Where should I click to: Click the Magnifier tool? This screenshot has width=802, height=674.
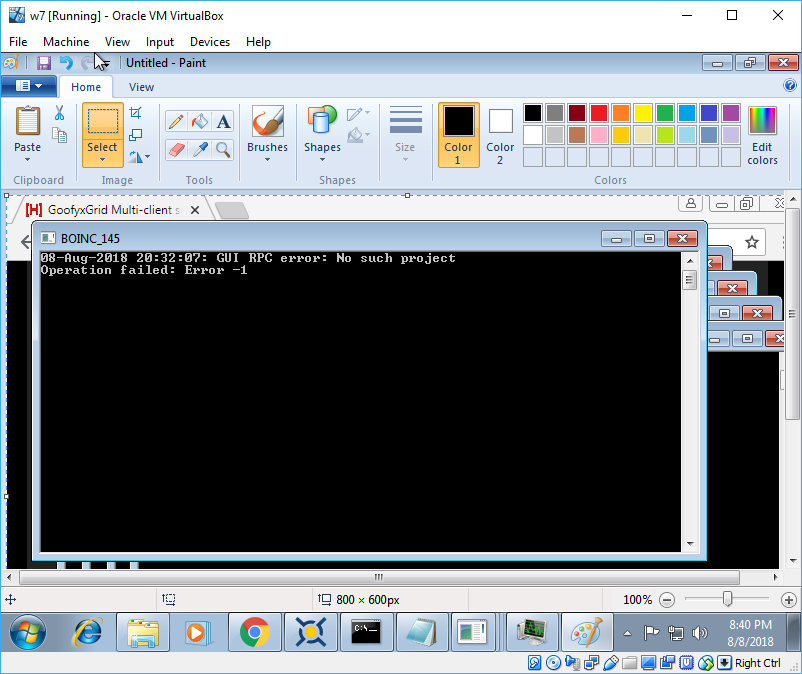click(x=223, y=149)
